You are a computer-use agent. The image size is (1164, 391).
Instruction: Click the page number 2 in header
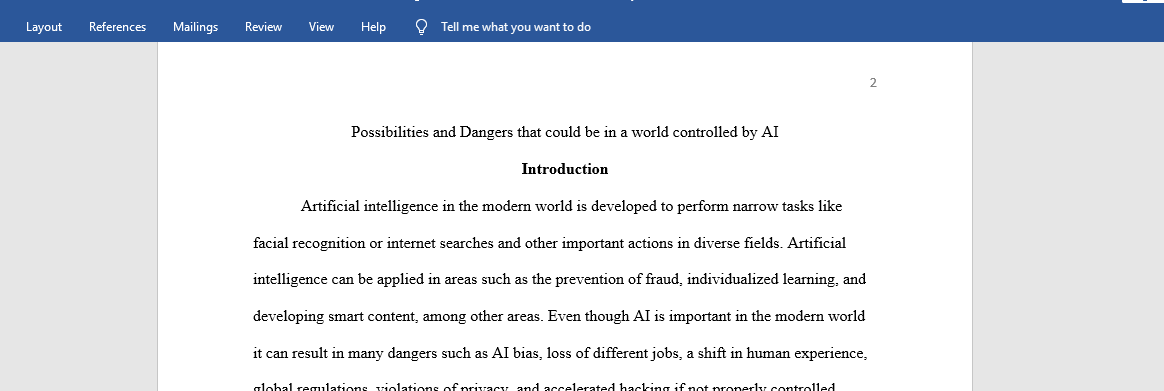click(x=873, y=83)
